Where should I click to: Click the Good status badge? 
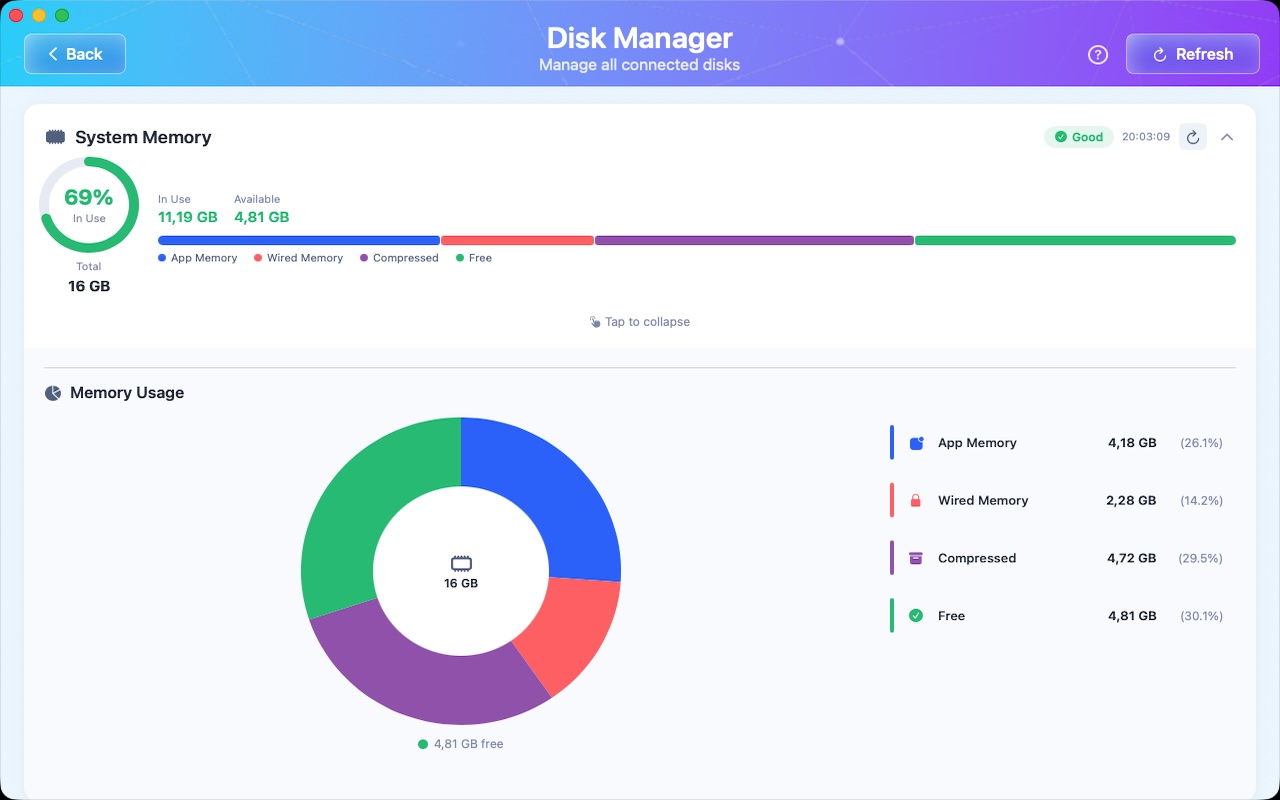coord(1079,137)
